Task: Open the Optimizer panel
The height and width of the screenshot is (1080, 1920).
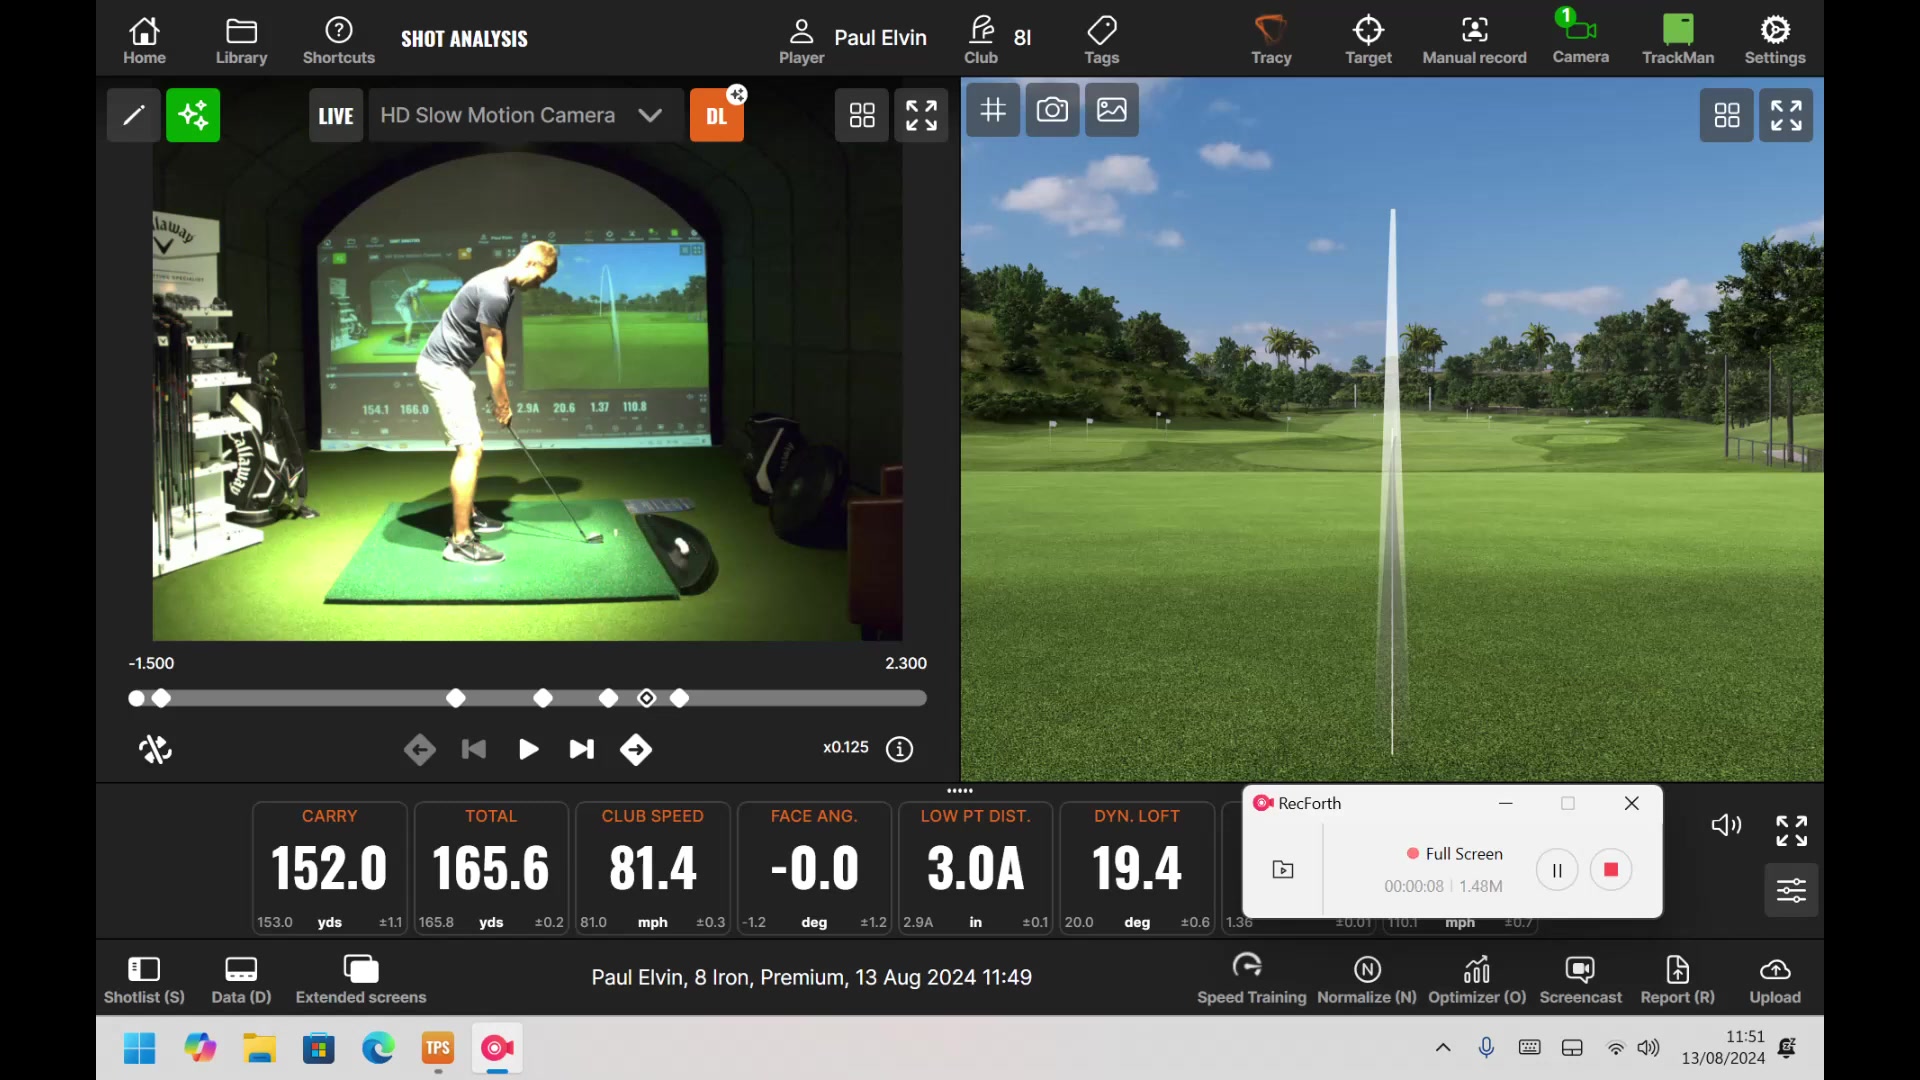Action: (x=1476, y=978)
